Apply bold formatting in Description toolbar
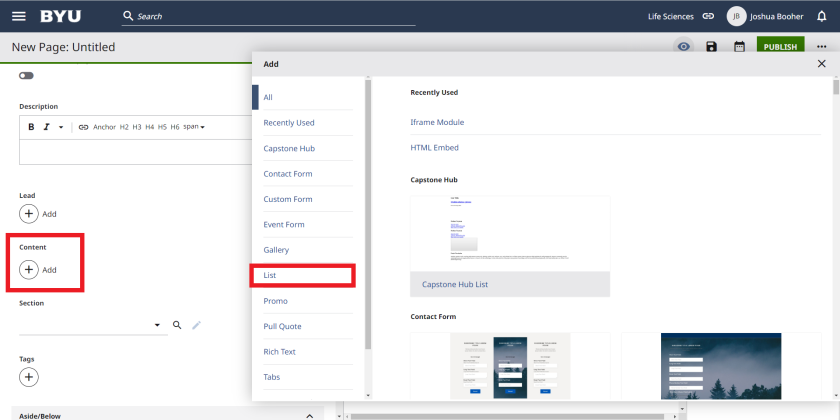Viewport: 840px width, 420px height. 31,127
